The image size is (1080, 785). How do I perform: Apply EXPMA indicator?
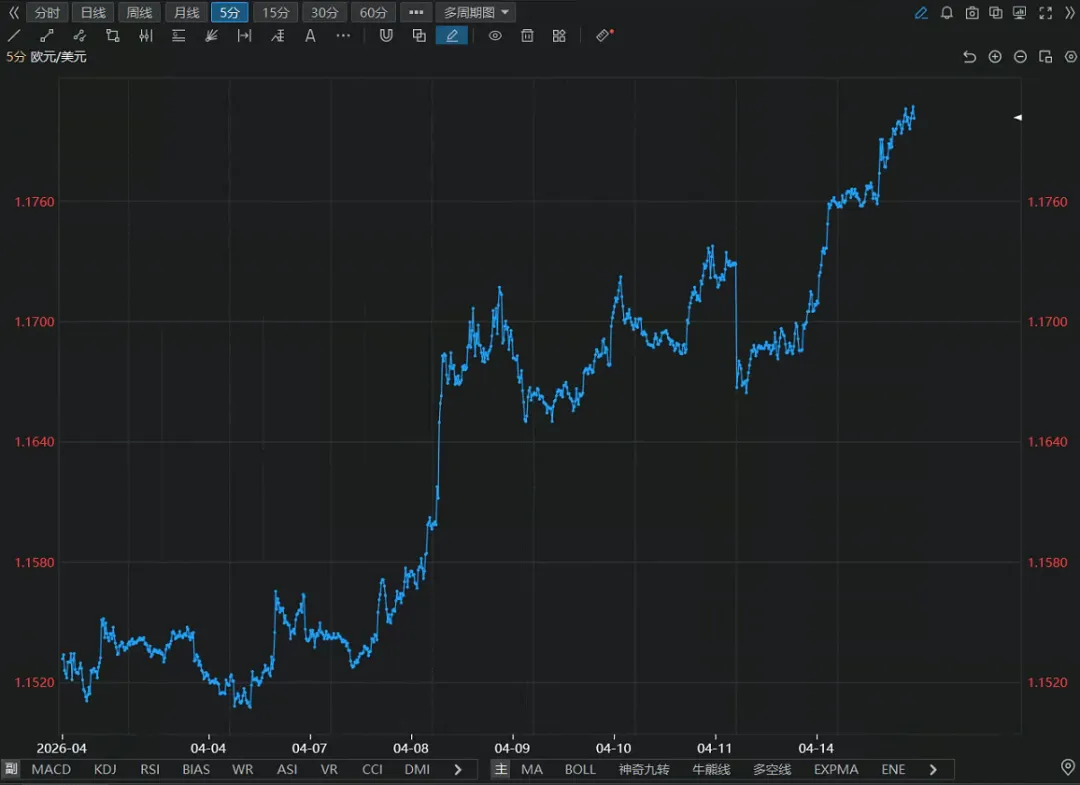[x=836, y=769]
